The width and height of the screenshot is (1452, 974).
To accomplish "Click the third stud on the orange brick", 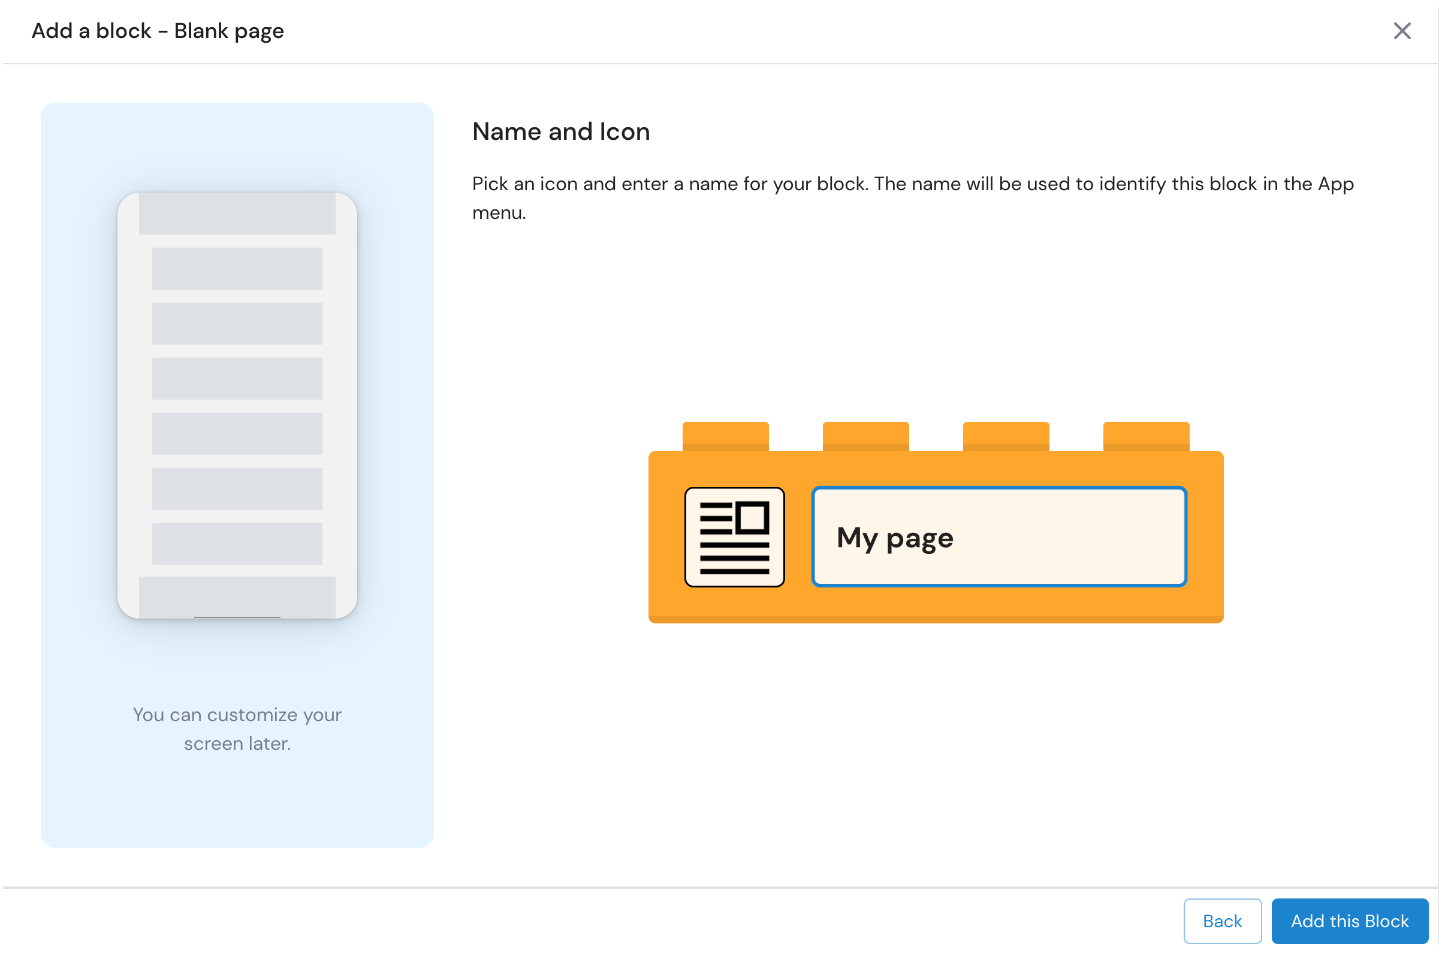I will pyautogui.click(x=1005, y=437).
